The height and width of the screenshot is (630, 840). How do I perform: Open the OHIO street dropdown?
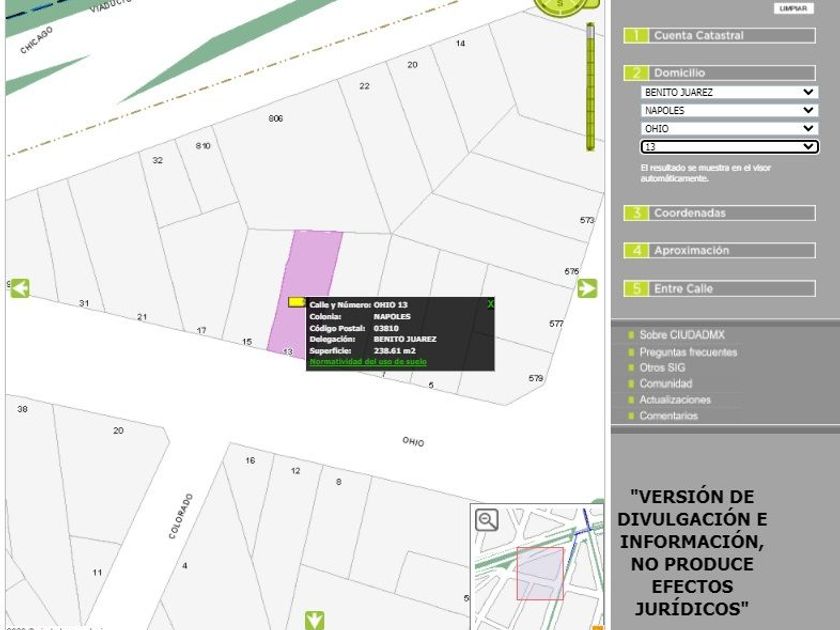(729, 128)
